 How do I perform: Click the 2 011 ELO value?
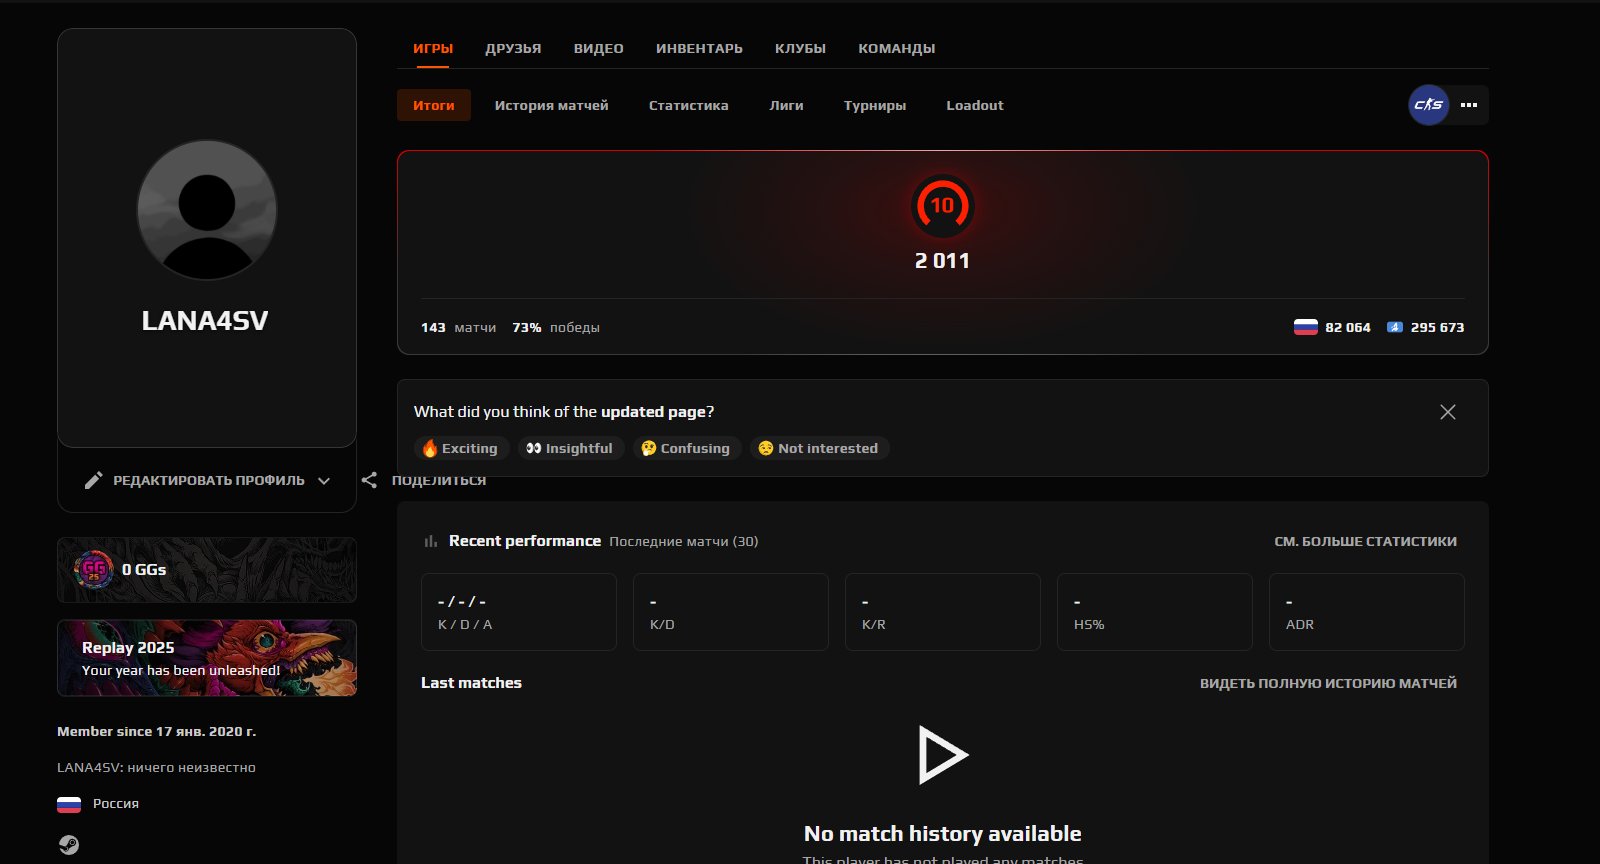(x=942, y=261)
